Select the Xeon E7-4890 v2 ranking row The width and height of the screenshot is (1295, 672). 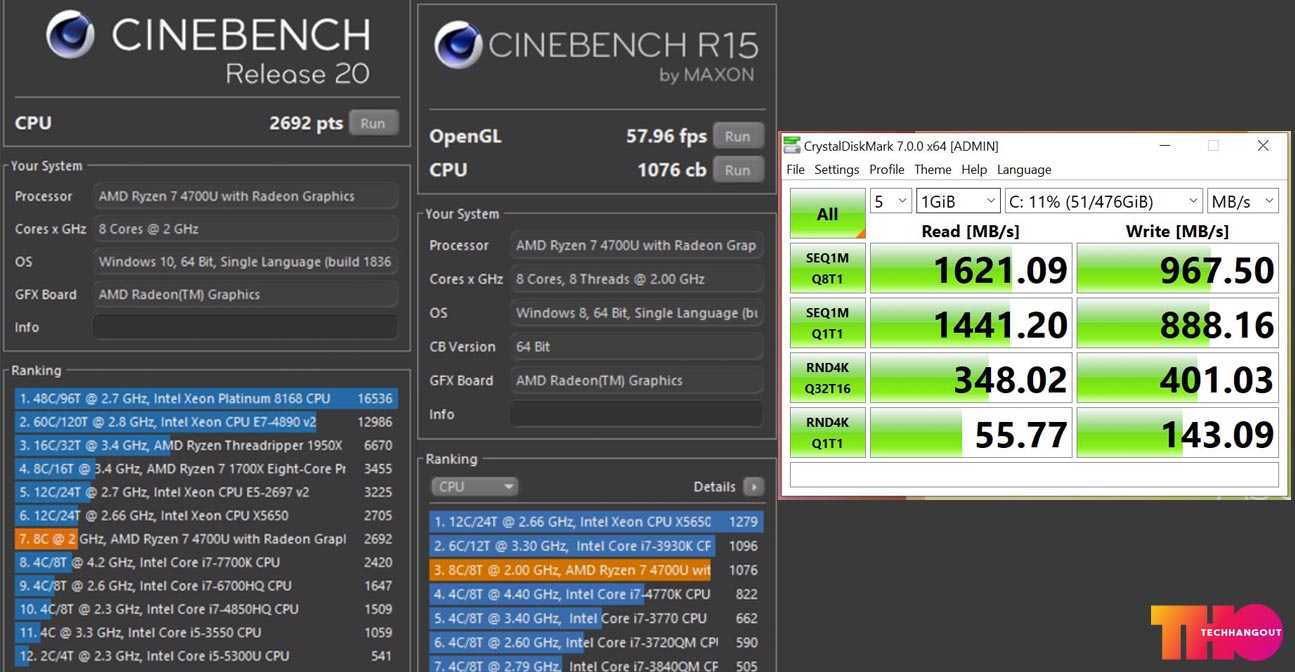(204, 422)
